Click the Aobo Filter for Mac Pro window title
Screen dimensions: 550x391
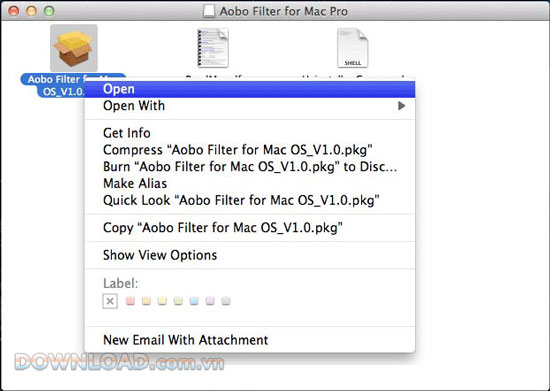(x=283, y=11)
